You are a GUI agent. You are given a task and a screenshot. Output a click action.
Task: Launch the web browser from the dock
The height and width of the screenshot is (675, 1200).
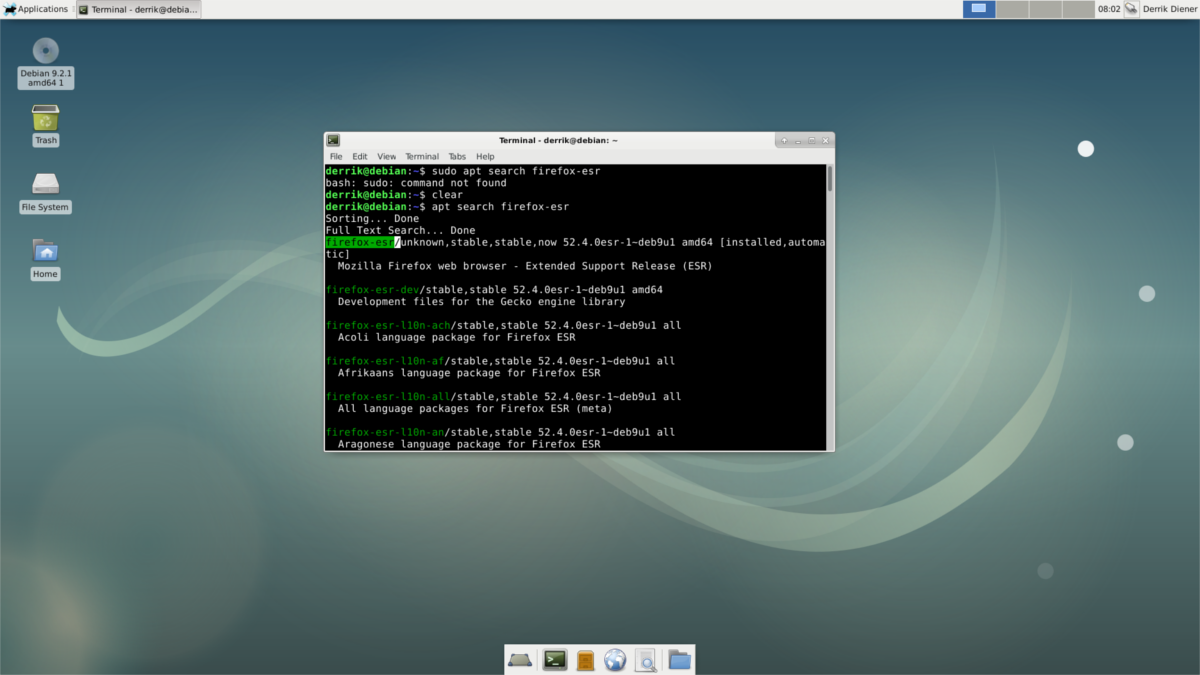[x=614, y=659]
